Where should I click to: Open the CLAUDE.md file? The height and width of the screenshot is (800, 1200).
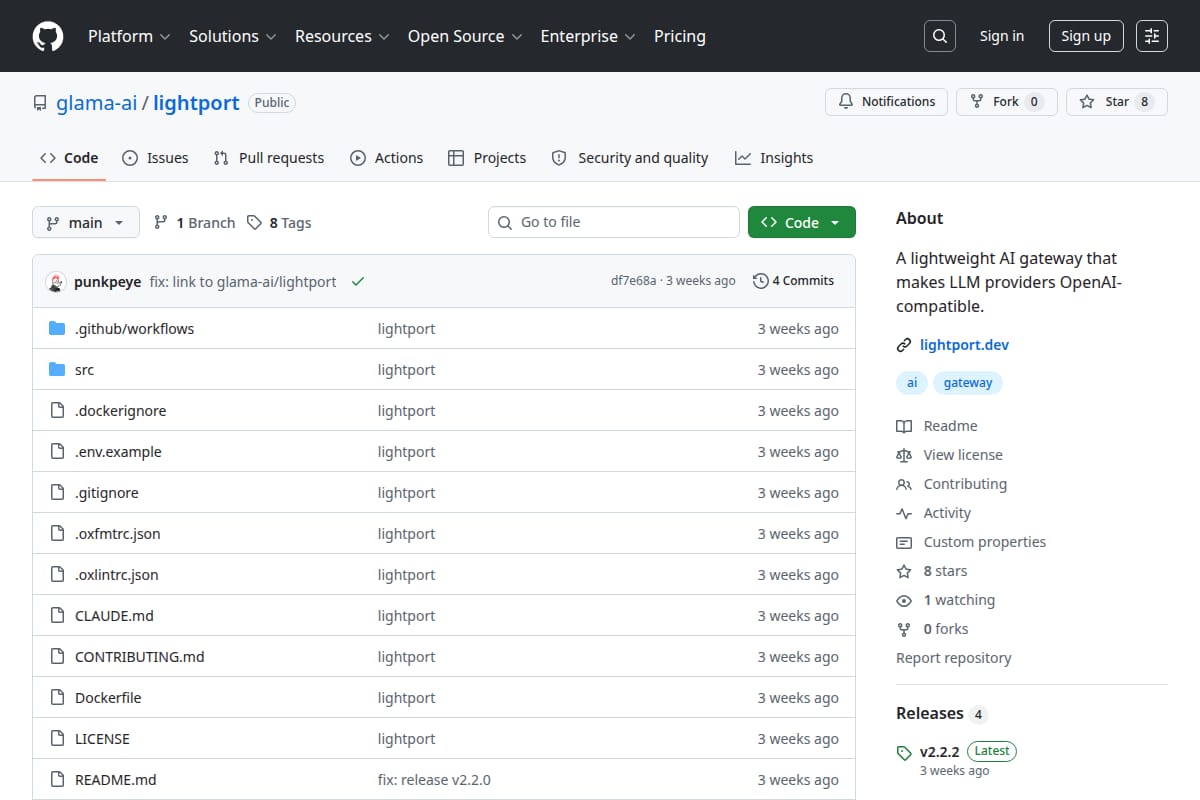[114, 616]
